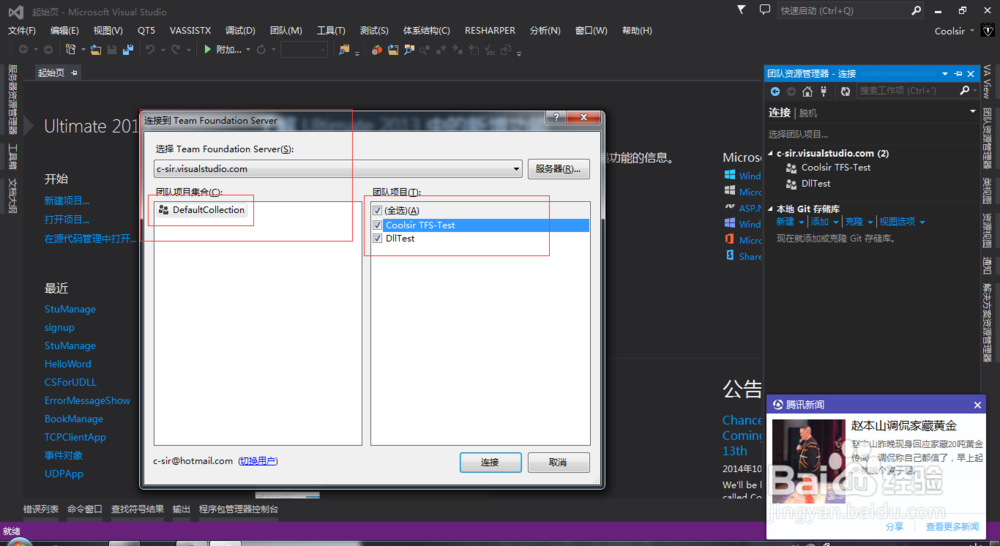Screen dimensions: 1000x546
Task: Click the Find in Files toolbar icon
Action: pos(344,49)
